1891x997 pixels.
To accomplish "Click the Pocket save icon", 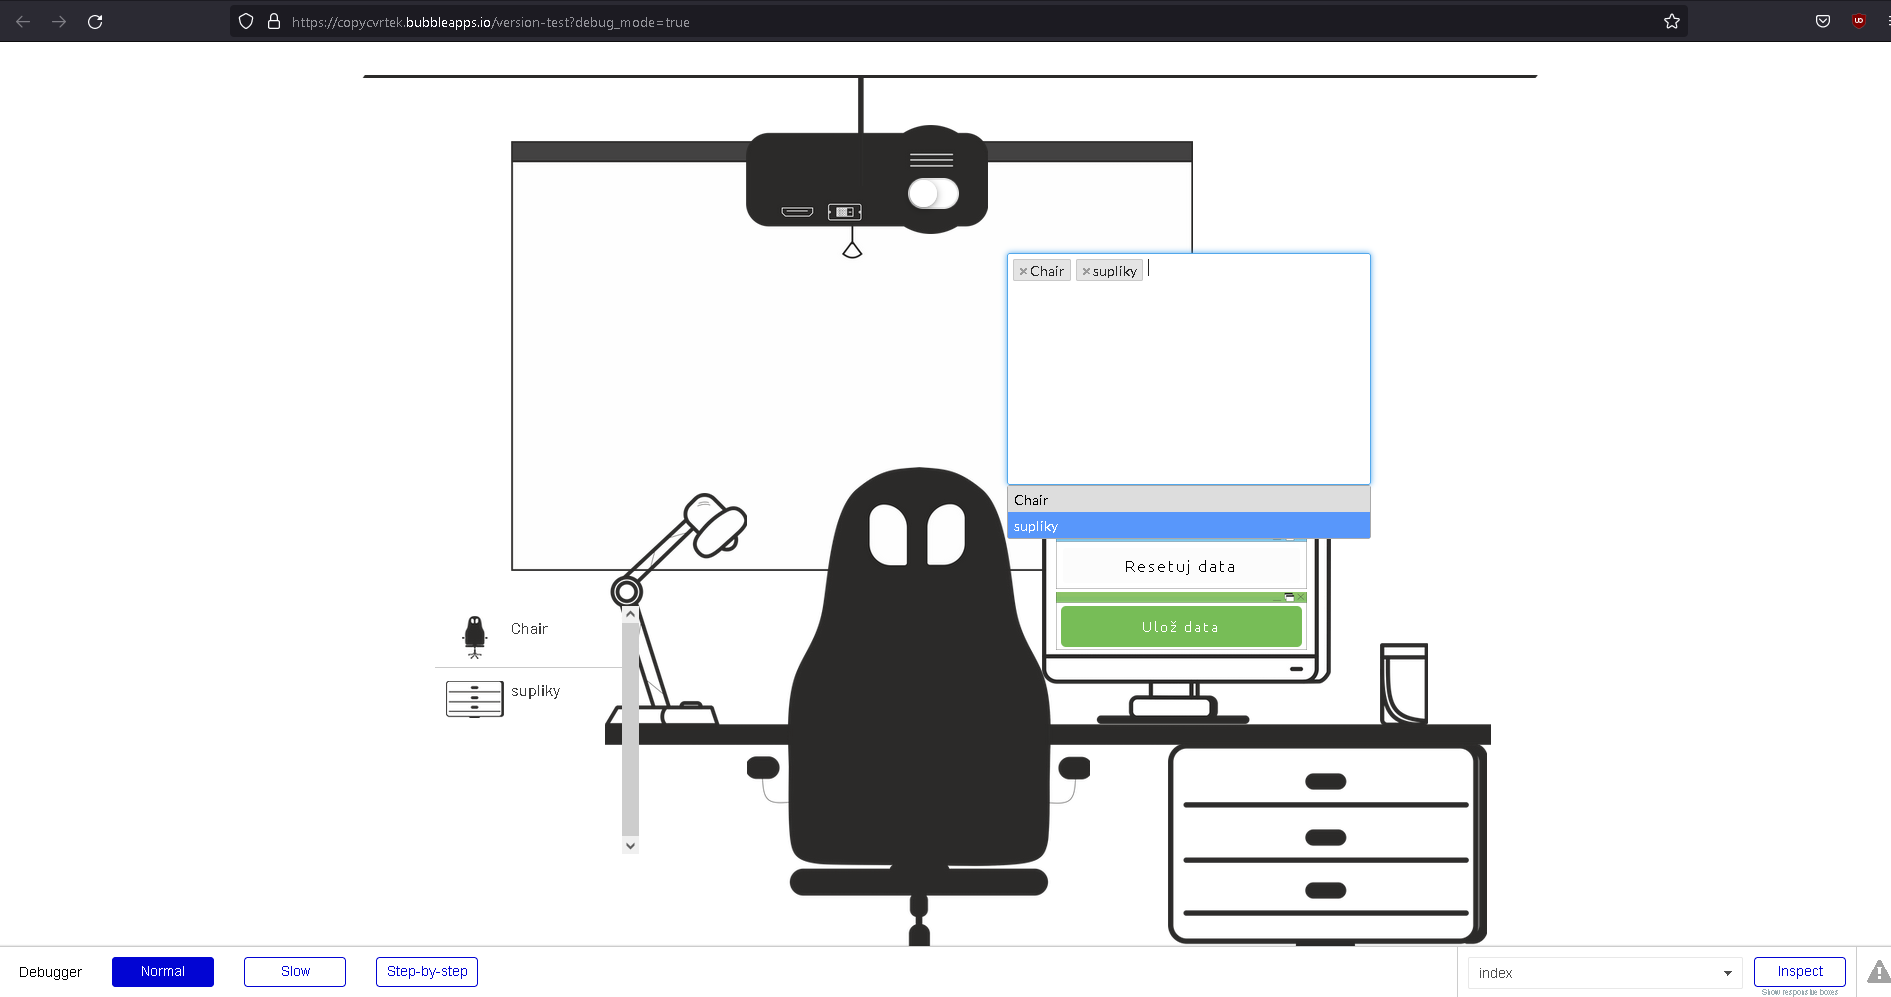I will pyautogui.click(x=1822, y=21).
